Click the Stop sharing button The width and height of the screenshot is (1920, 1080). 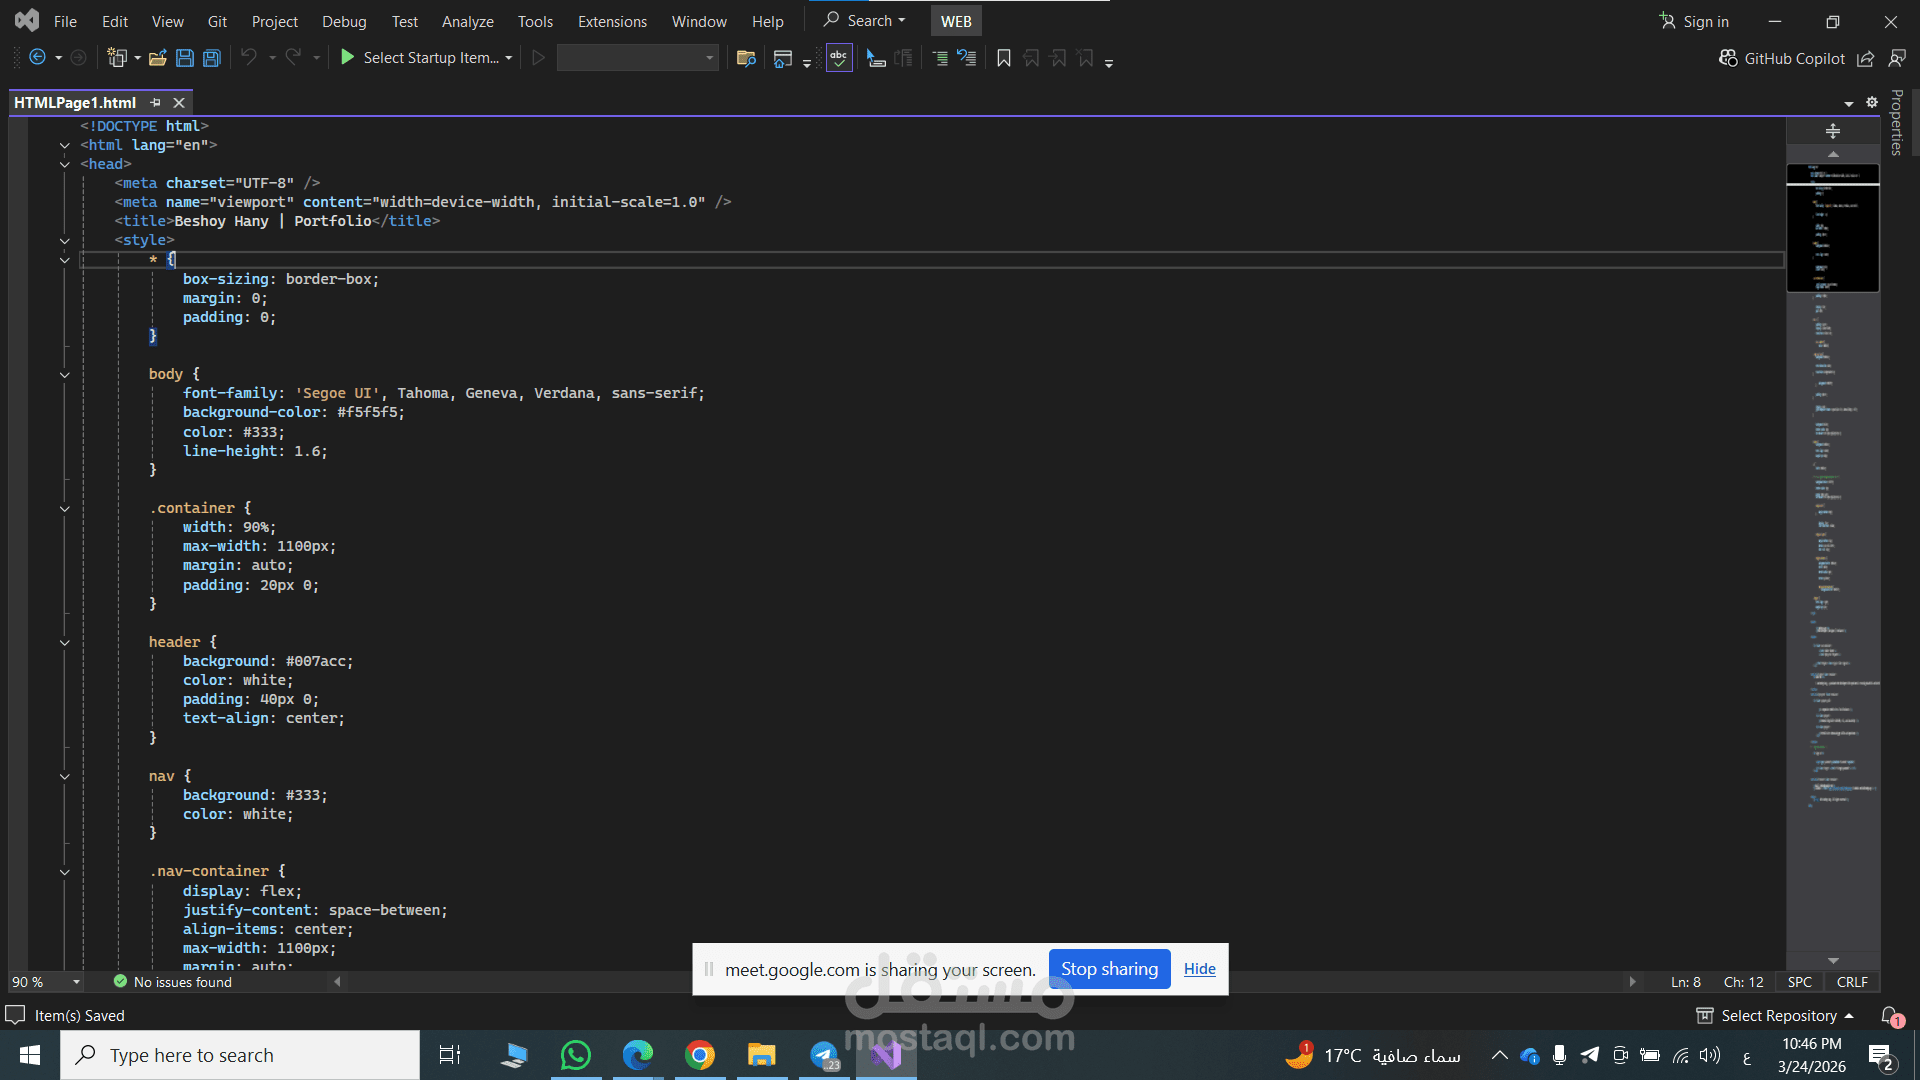[x=1109, y=969]
